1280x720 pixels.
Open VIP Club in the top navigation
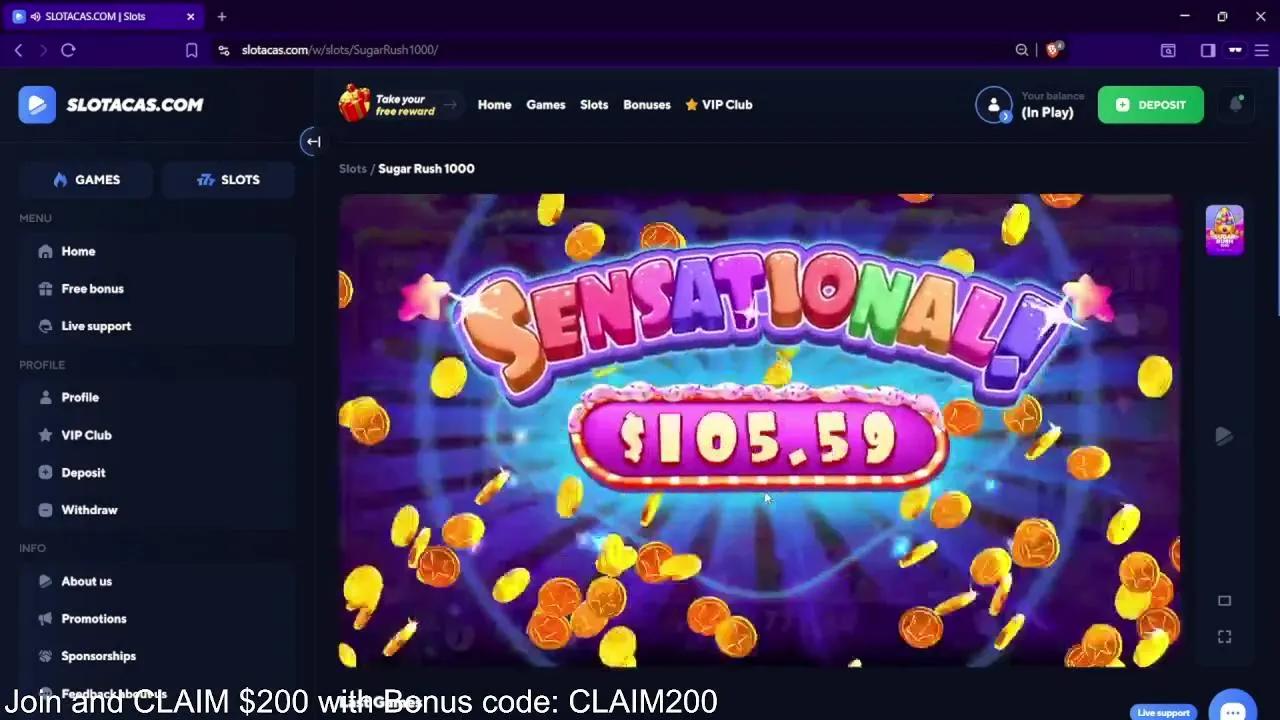[719, 105]
